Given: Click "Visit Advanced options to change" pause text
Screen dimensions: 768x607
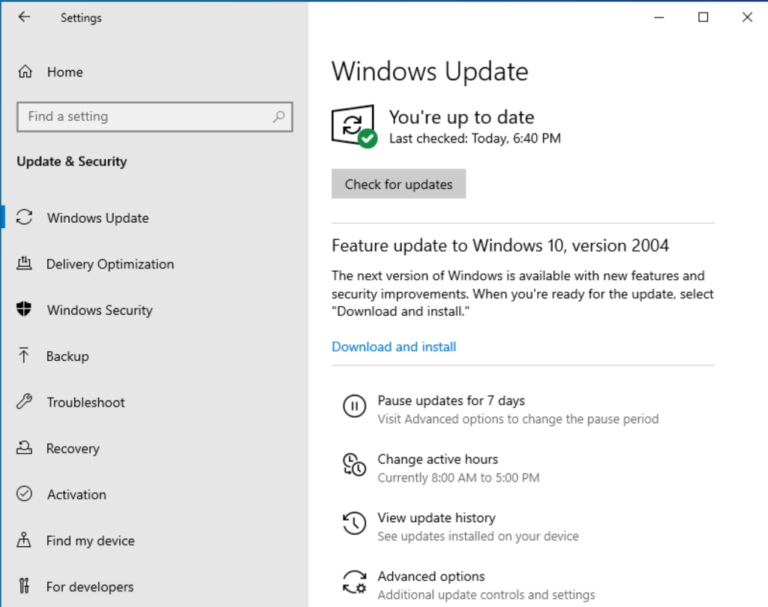Looking at the screenshot, I should click(x=518, y=419).
